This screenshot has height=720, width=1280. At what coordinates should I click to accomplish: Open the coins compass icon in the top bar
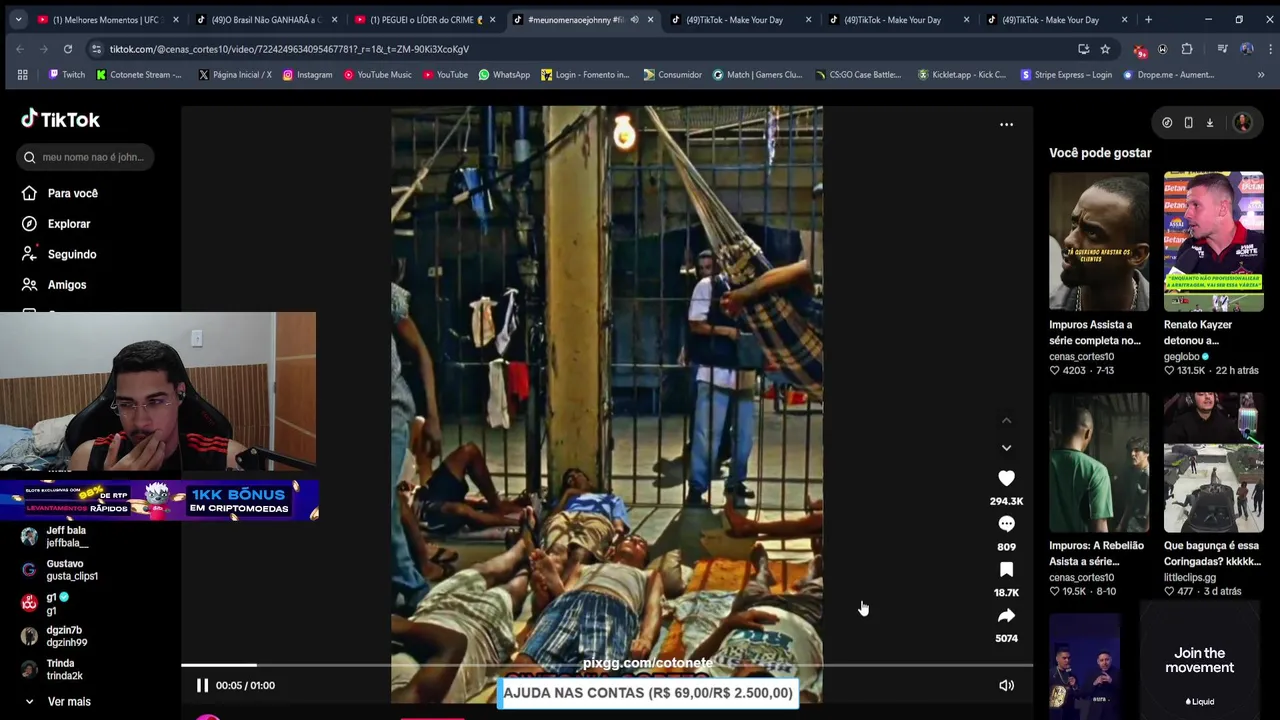click(x=1167, y=123)
